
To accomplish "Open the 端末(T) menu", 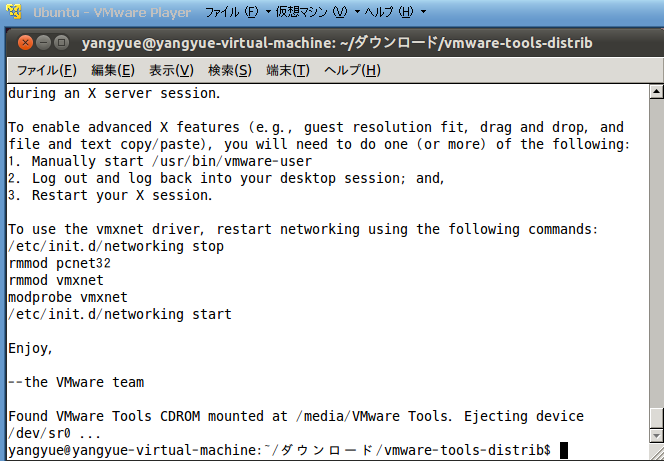I will coord(288,70).
